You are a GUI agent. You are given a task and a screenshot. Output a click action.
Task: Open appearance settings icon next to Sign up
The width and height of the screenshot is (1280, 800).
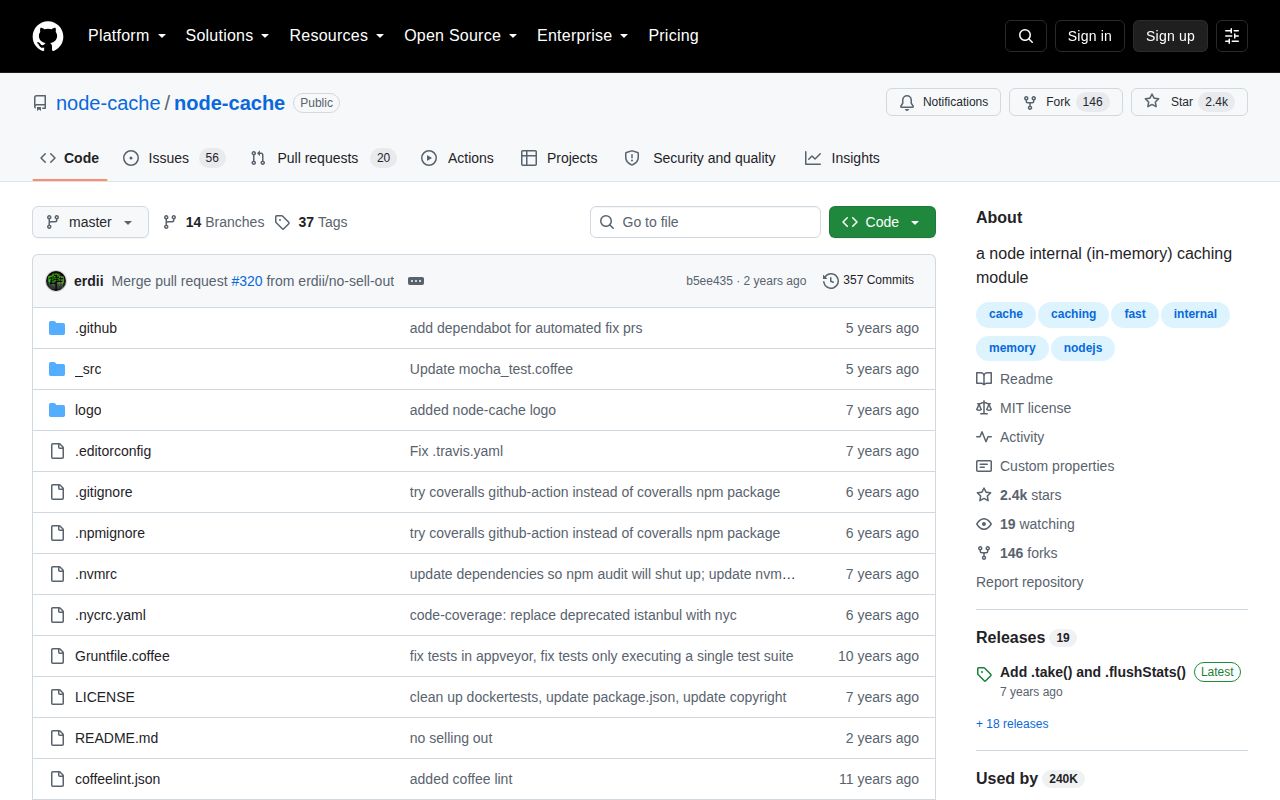[1232, 36]
